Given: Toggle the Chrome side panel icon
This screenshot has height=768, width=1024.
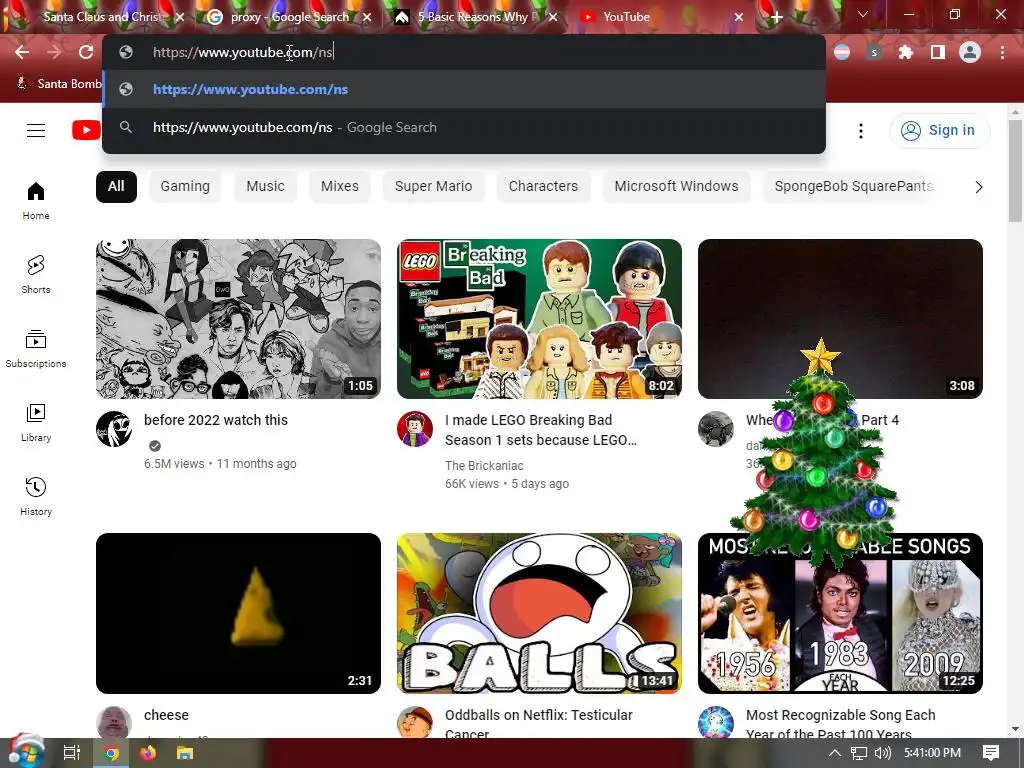Looking at the screenshot, I should click(938, 52).
